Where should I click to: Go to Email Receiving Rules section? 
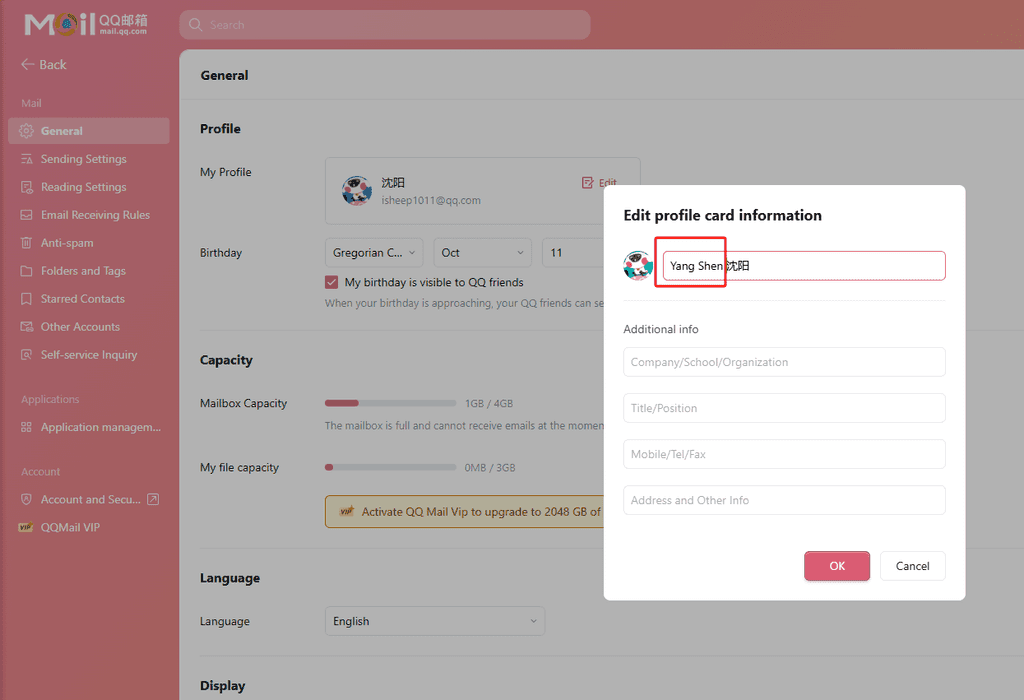point(95,215)
